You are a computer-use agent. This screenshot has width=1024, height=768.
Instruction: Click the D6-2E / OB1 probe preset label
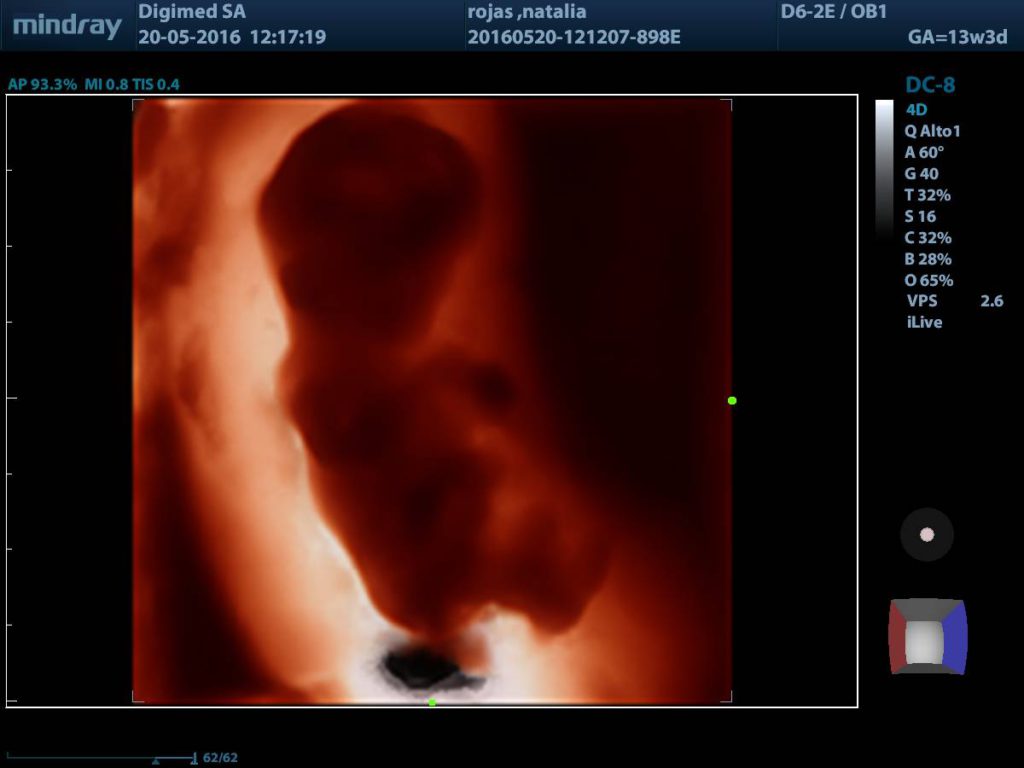832,13
